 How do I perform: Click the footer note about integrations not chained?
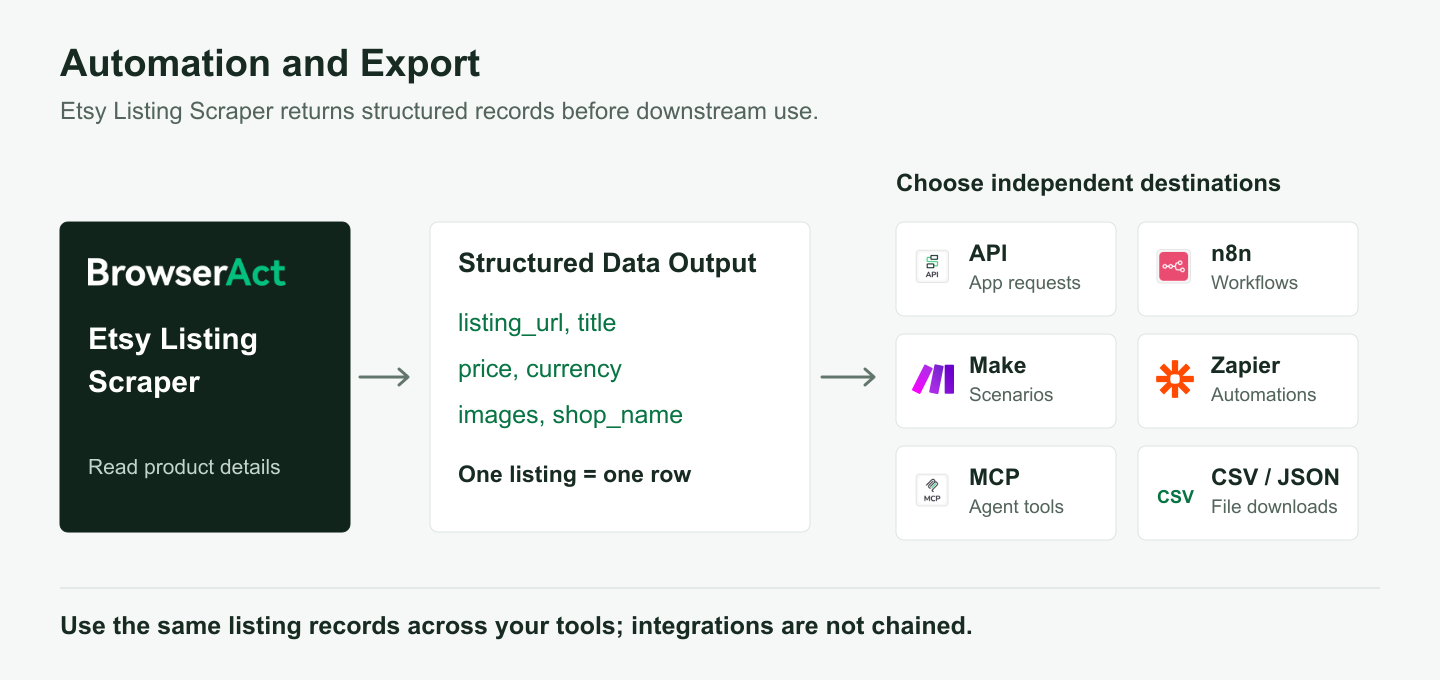coord(516,626)
